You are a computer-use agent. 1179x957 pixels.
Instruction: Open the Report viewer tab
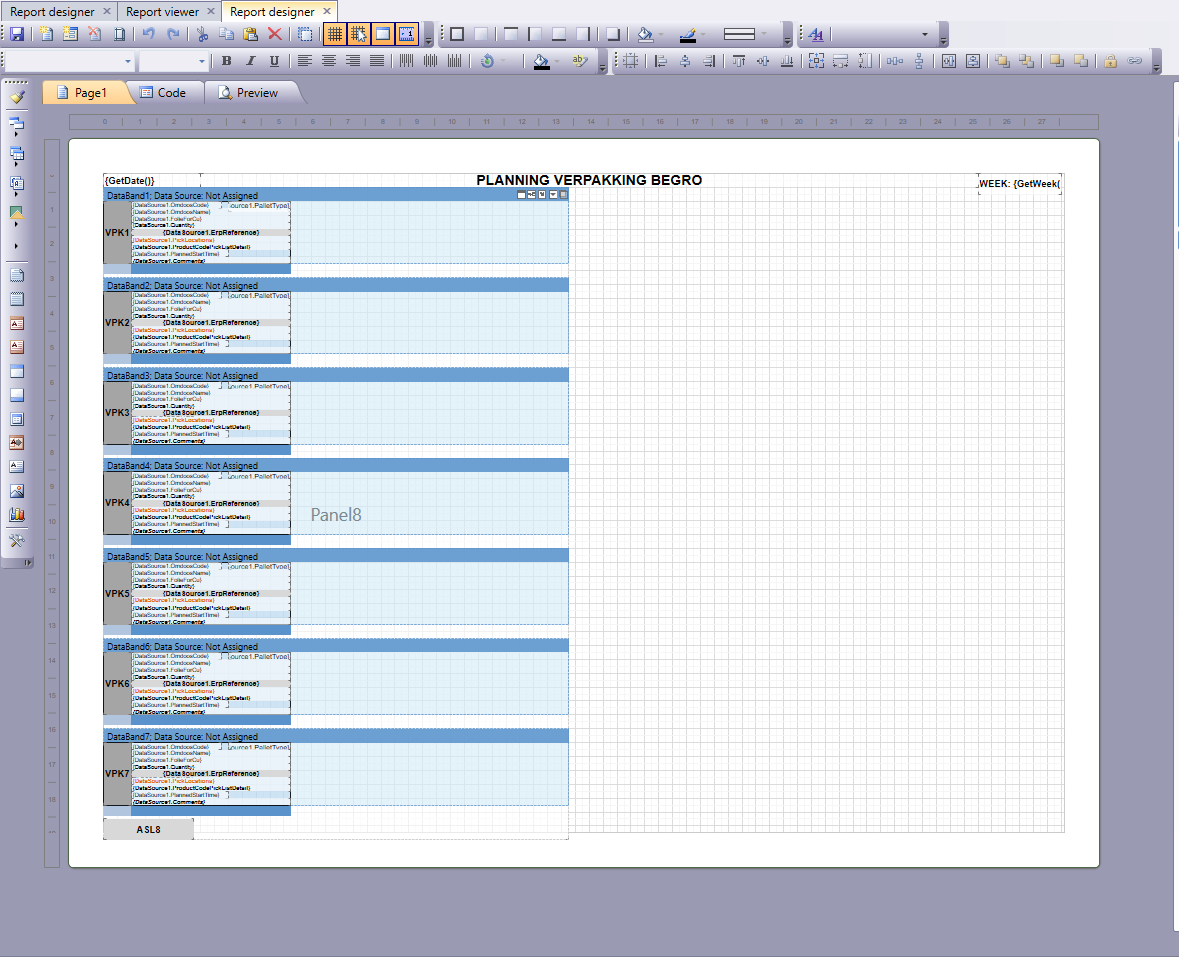pyautogui.click(x=162, y=11)
